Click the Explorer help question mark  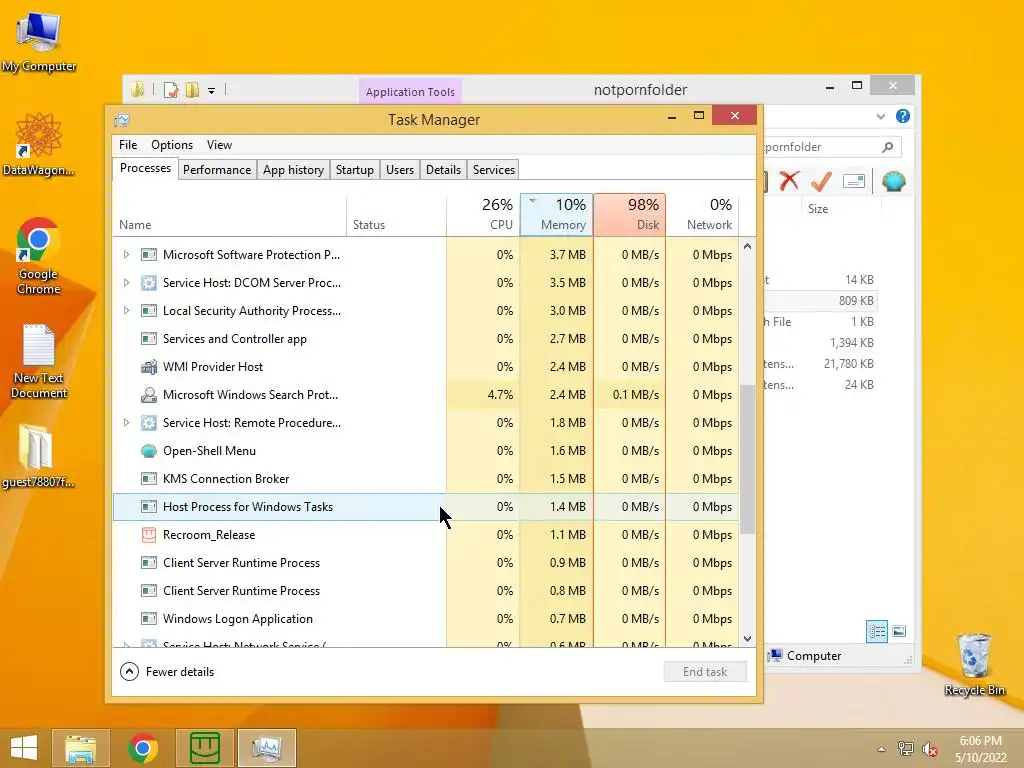coord(903,116)
